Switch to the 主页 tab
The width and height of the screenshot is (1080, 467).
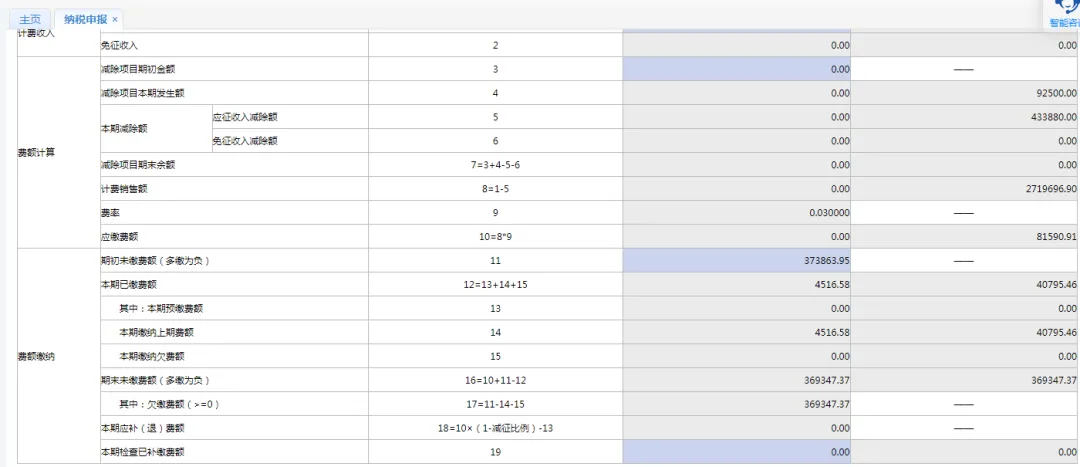click(30, 19)
